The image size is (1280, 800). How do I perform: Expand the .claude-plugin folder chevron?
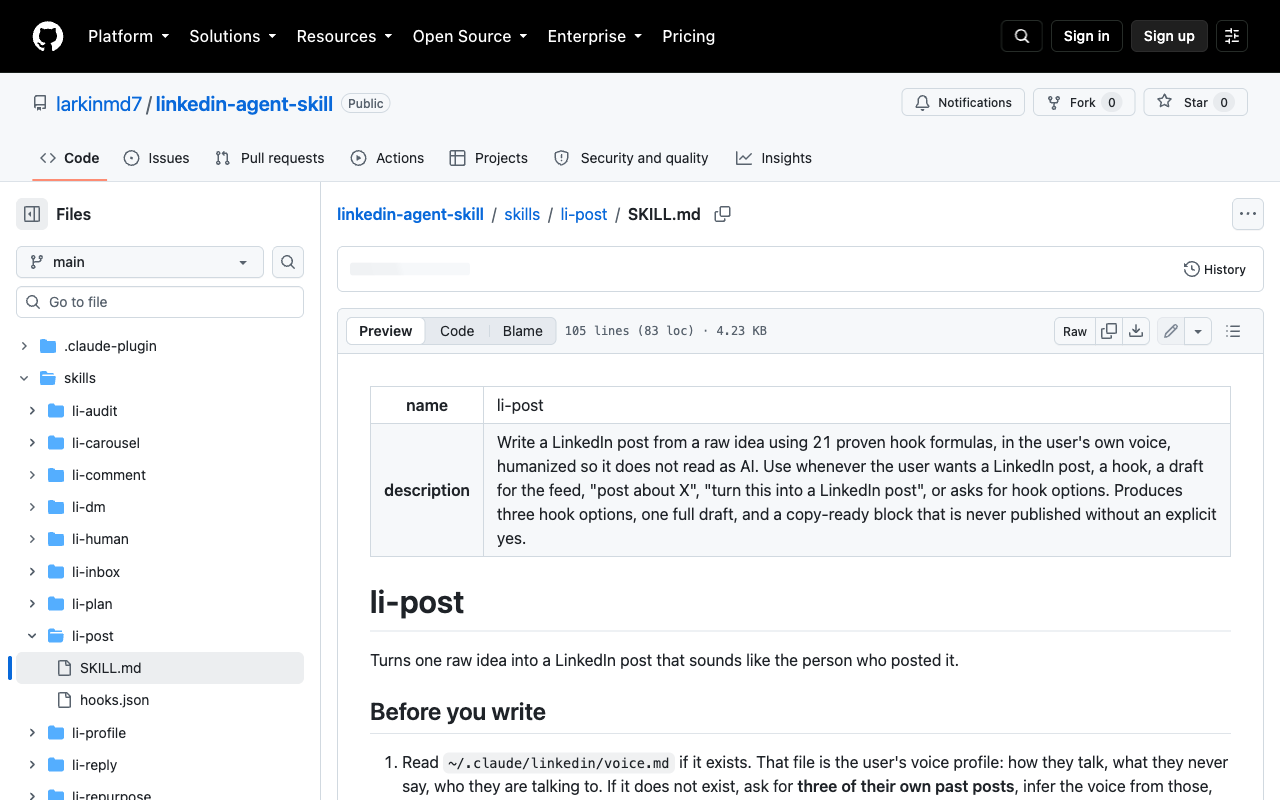click(x=24, y=346)
